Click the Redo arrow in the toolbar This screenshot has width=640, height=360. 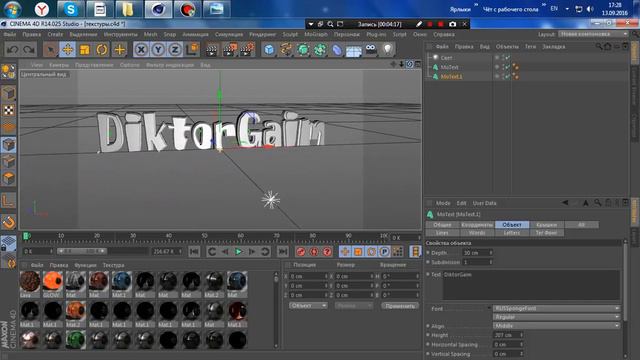point(29,50)
